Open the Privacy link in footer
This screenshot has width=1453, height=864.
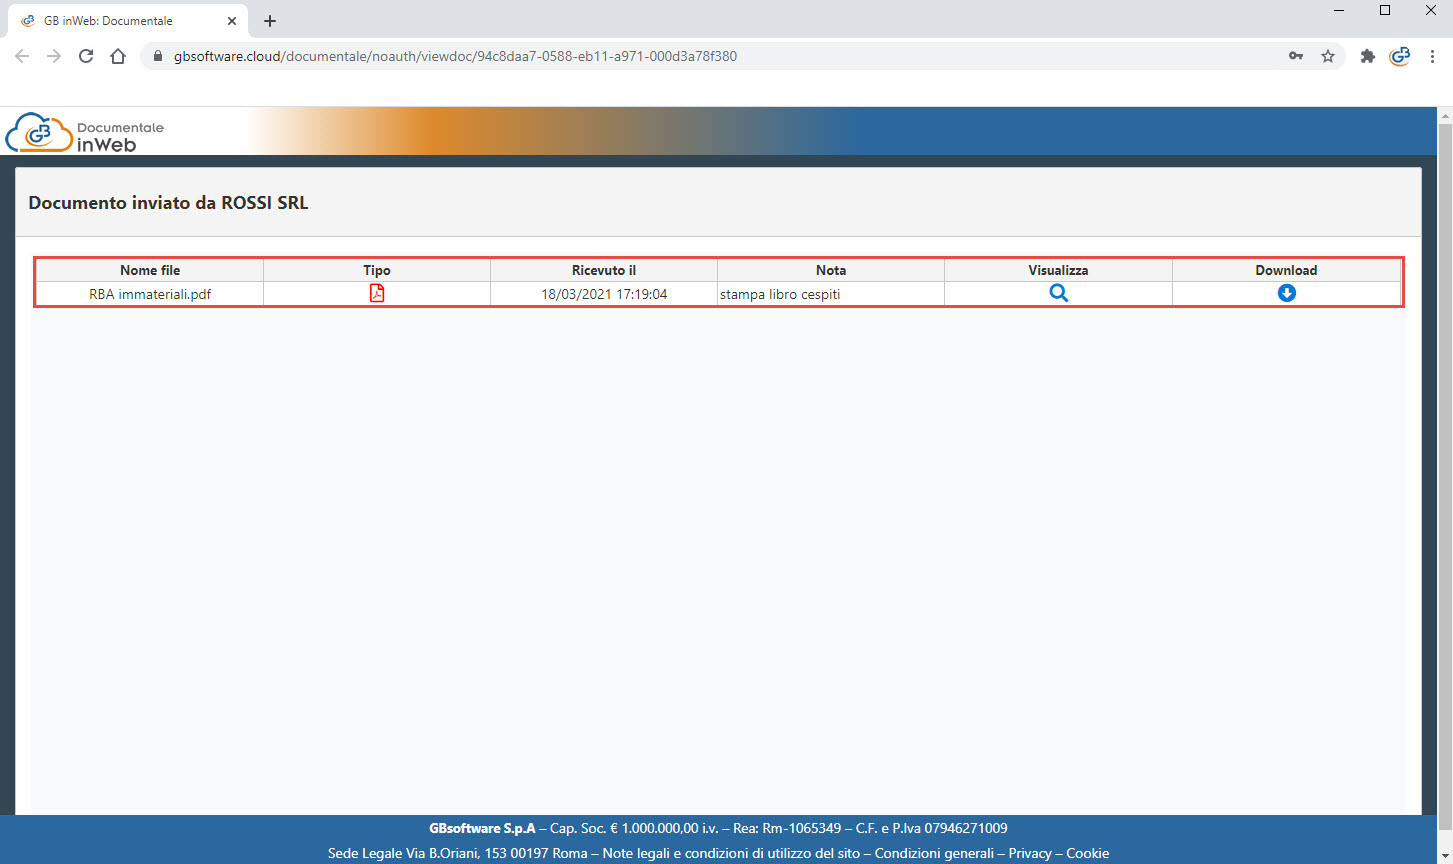click(x=1030, y=853)
